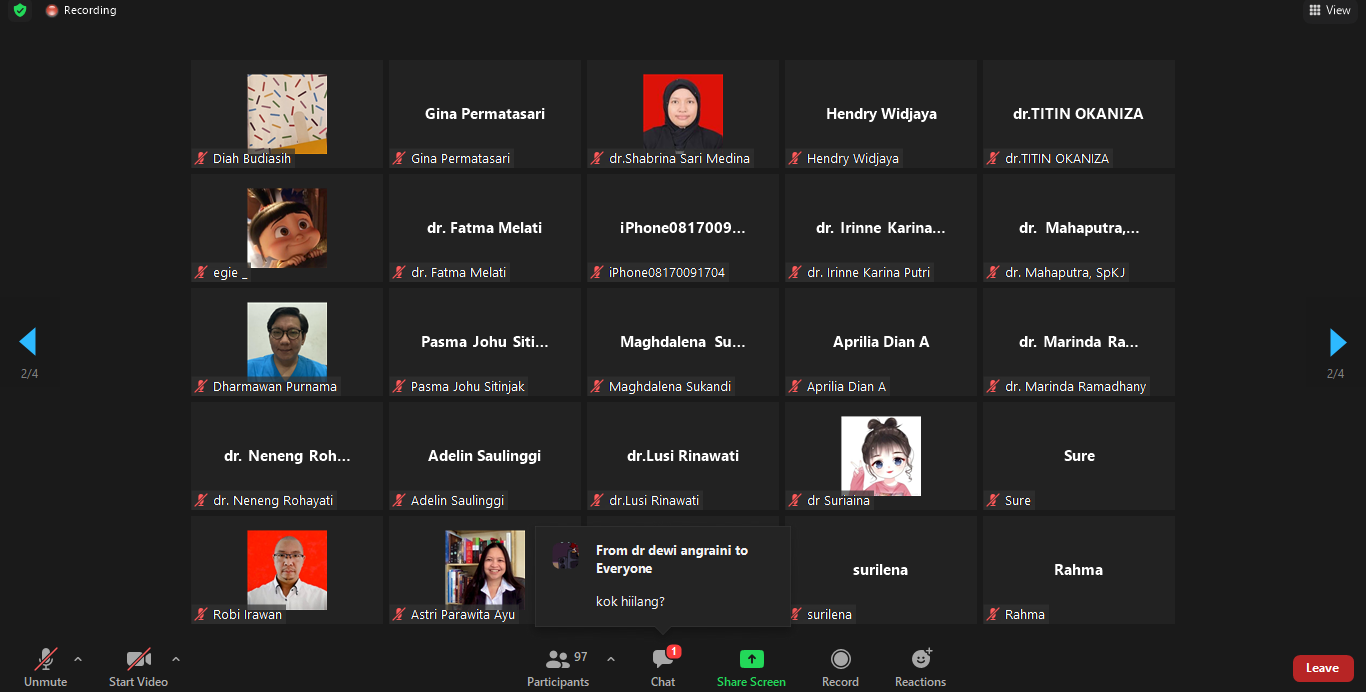Open the Reactions menu
Viewport: 1366px width, 692px height.
click(x=920, y=668)
